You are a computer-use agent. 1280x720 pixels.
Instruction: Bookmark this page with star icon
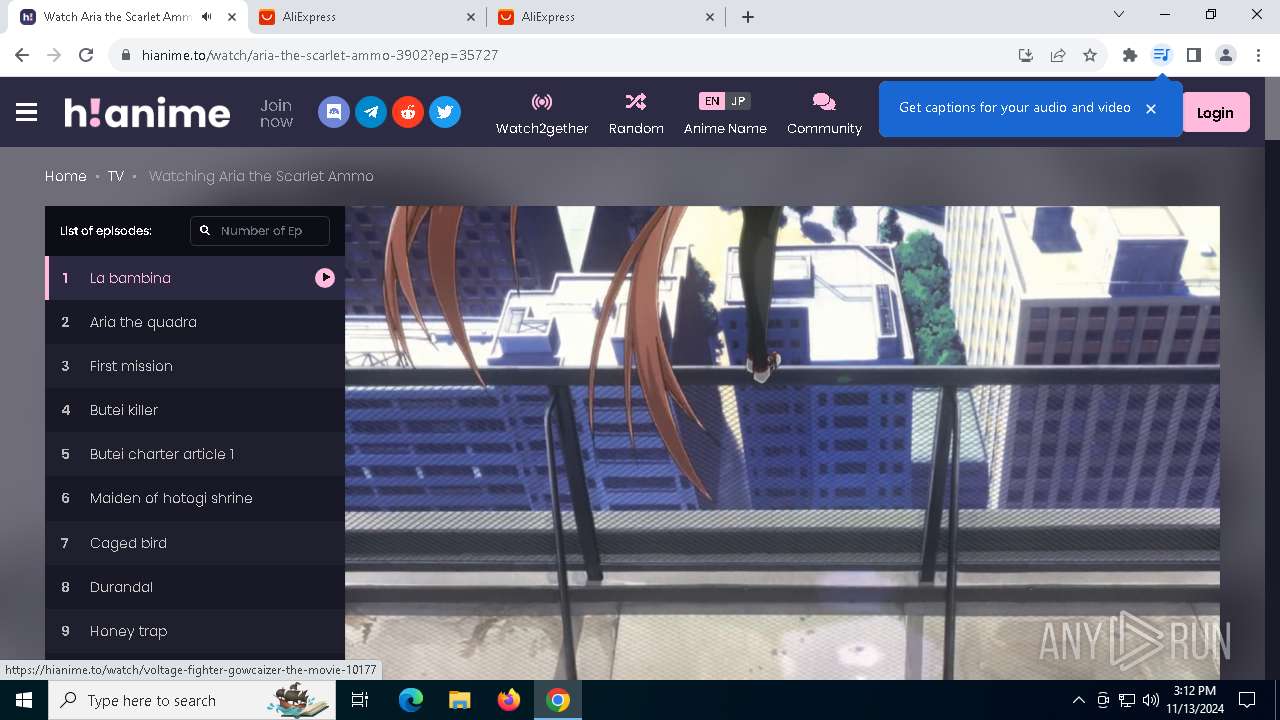coord(1090,55)
